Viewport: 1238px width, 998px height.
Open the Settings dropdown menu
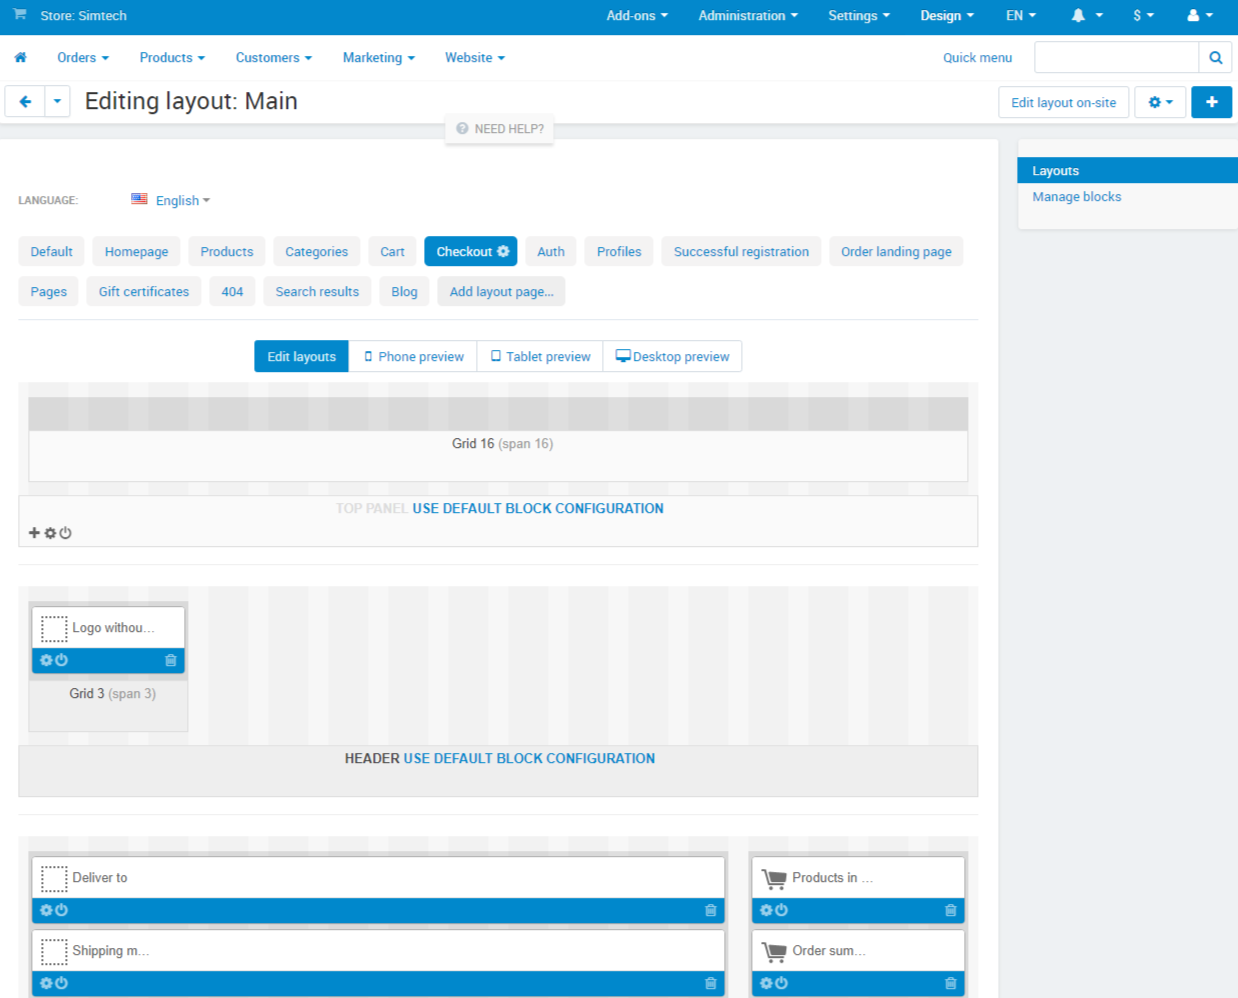[x=859, y=15]
